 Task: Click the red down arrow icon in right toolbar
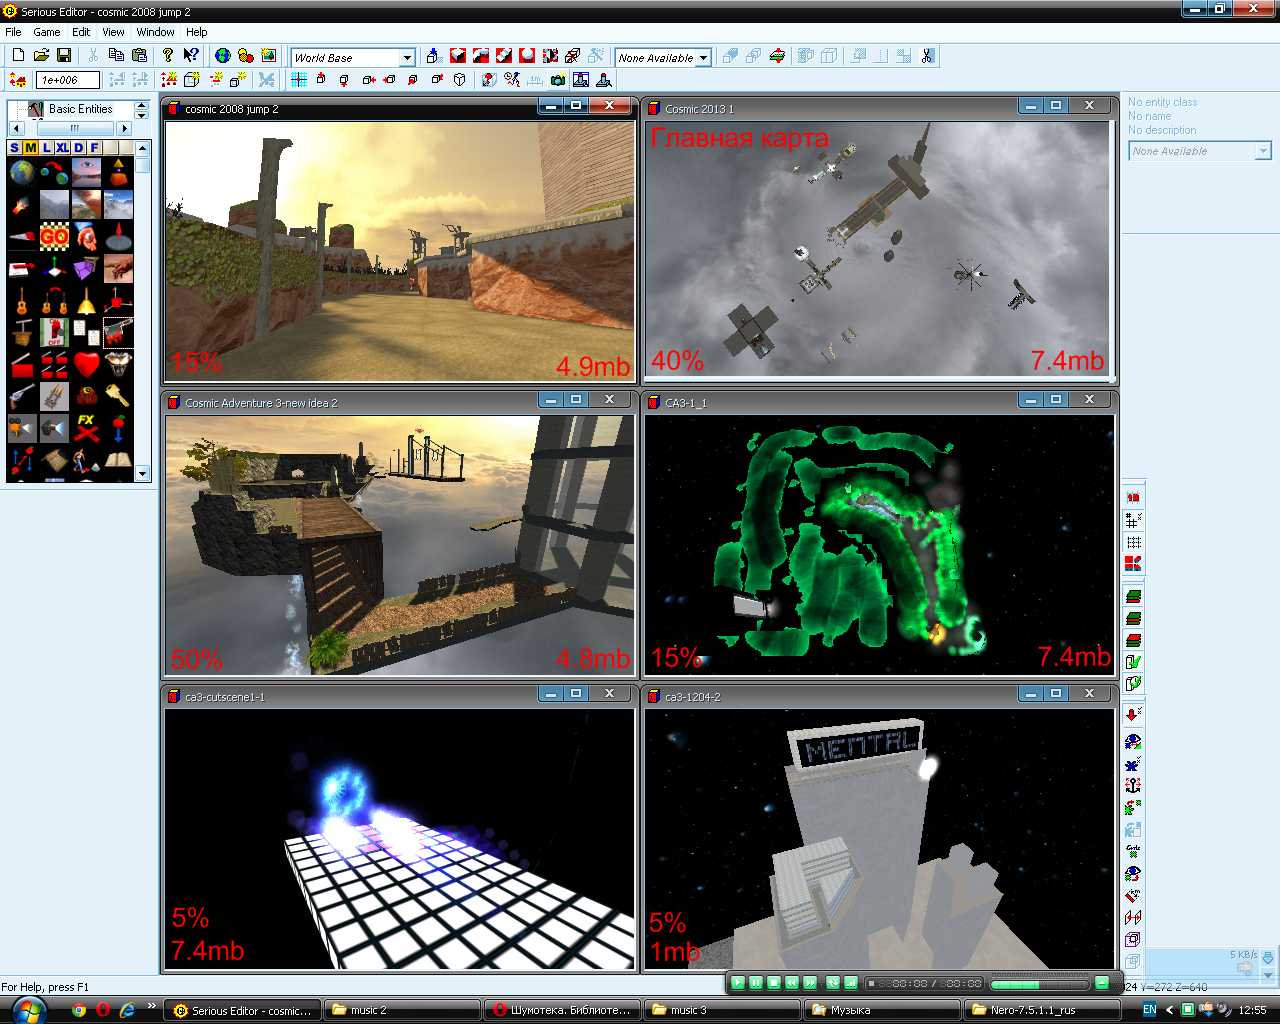click(1133, 714)
